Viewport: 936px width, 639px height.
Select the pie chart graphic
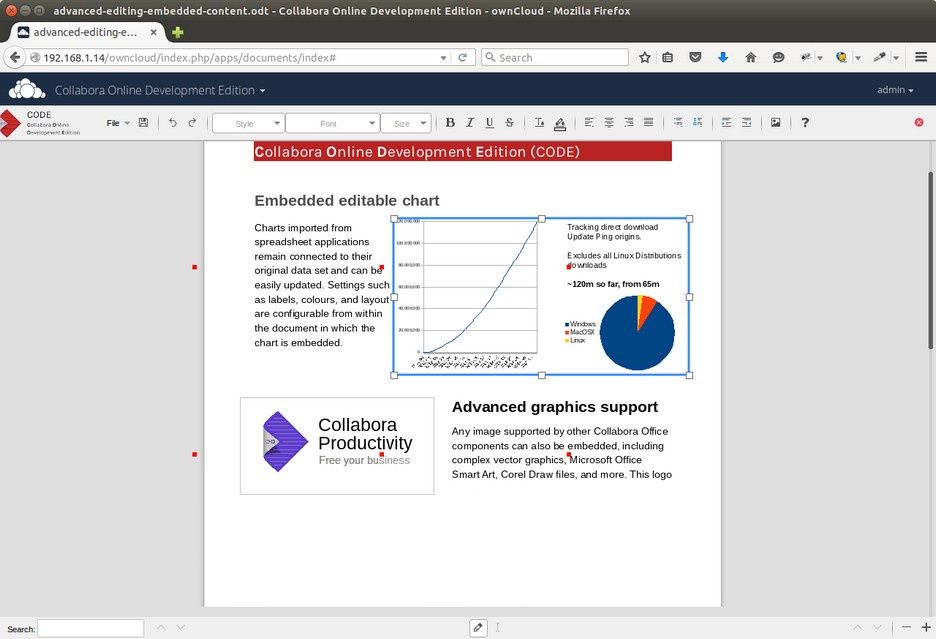click(x=637, y=332)
